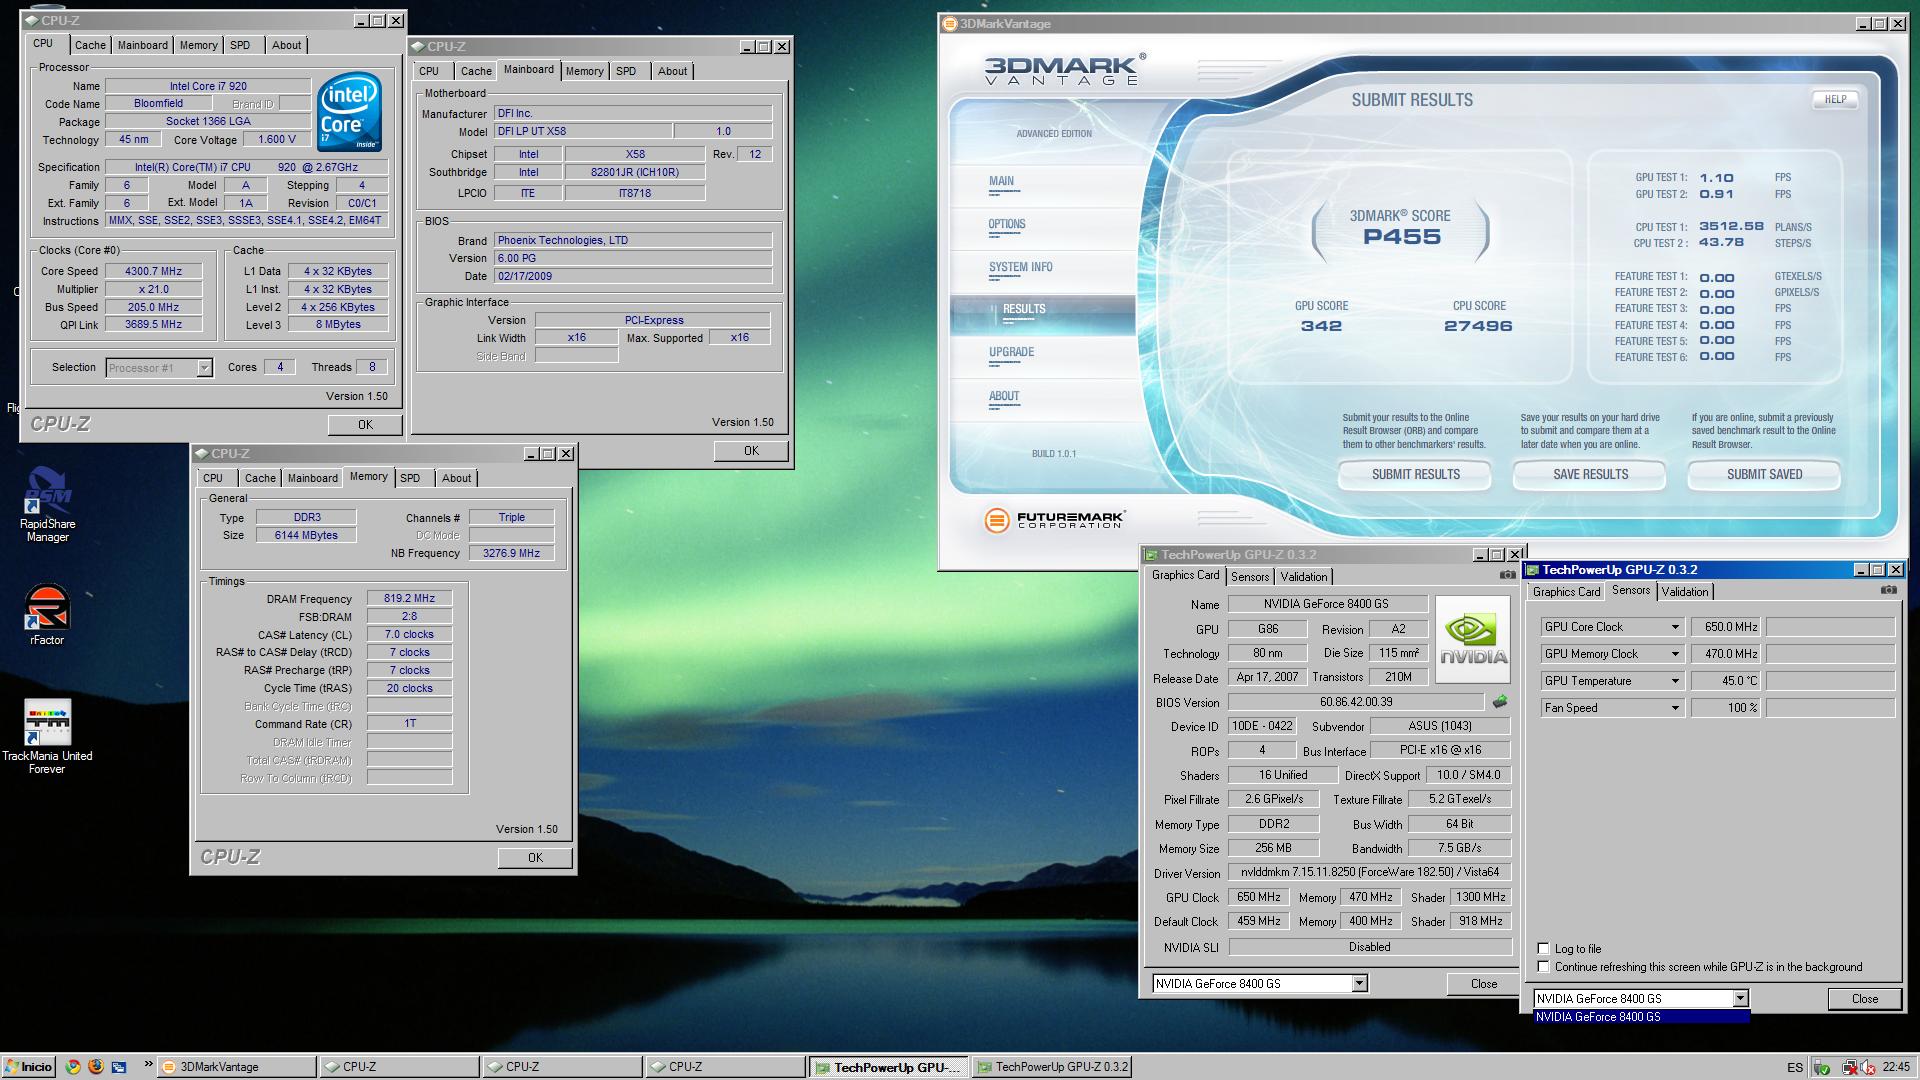Open TrackMania United Forever shortcut
This screenshot has height=1080, width=1920.
(47, 736)
